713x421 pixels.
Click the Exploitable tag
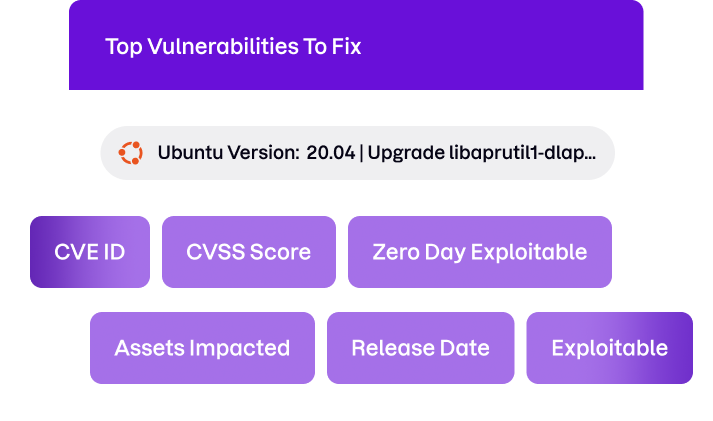pos(609,348)
